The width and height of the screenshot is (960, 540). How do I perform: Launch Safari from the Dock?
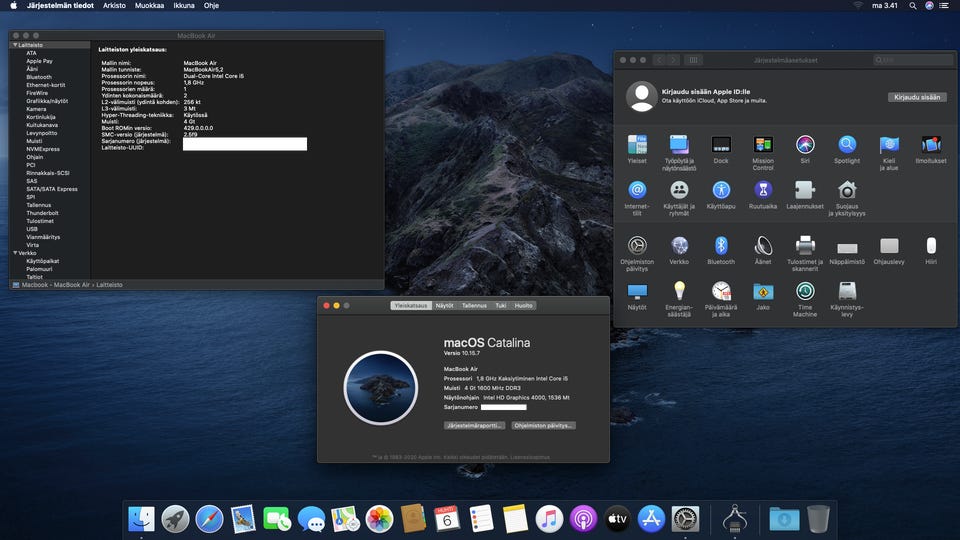(x=209, y=518)
